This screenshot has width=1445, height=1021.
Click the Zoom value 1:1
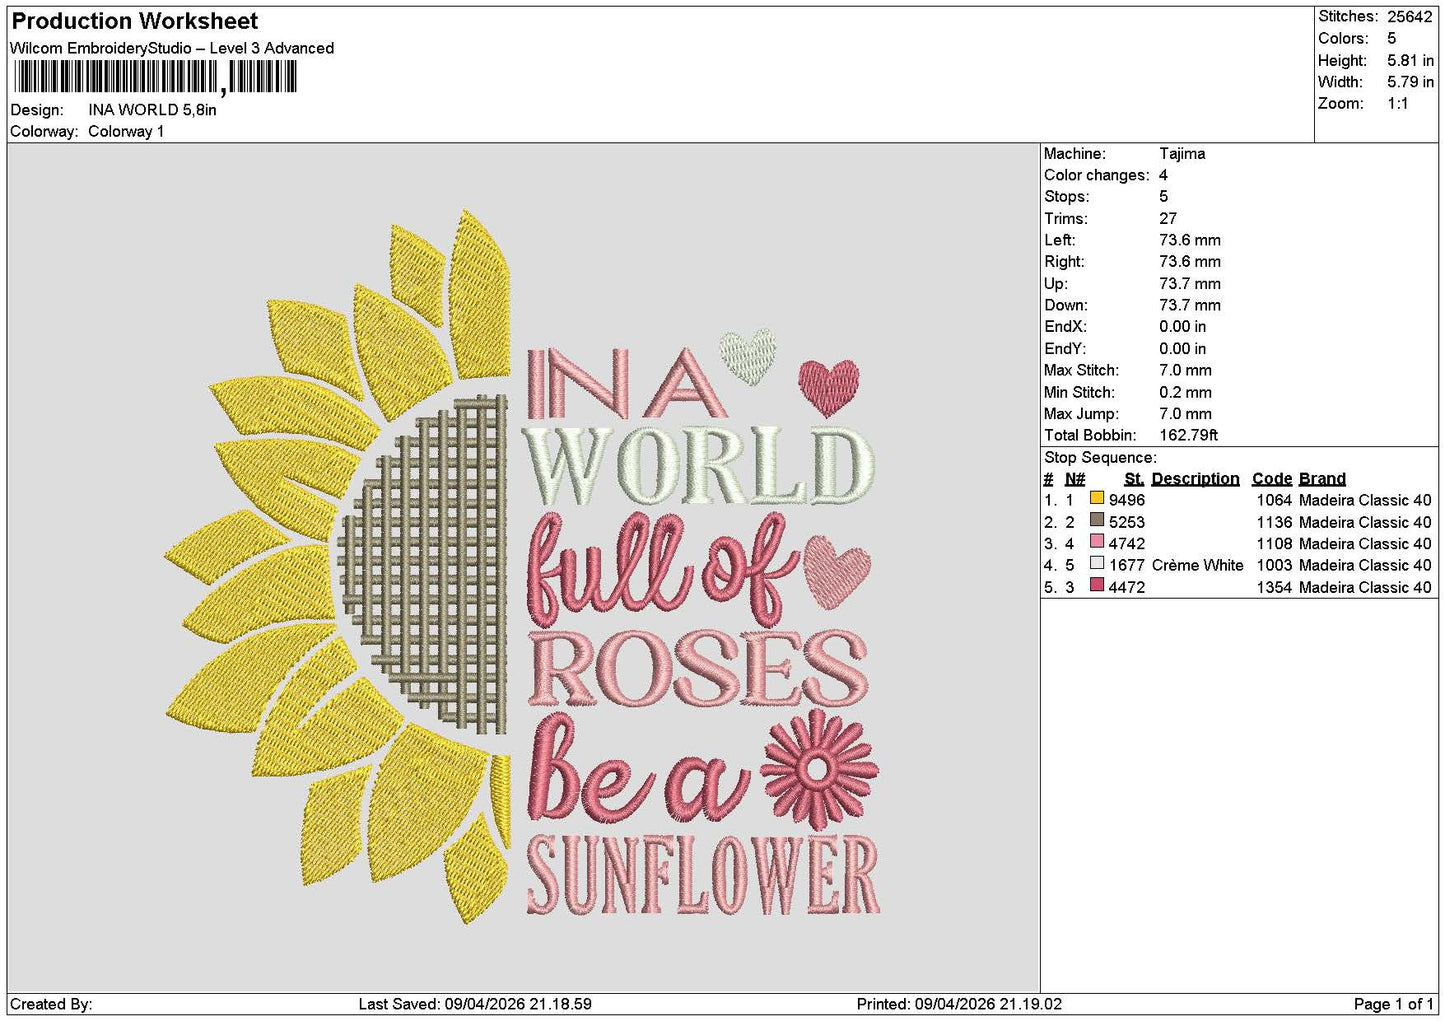[x=1397, y=104]
